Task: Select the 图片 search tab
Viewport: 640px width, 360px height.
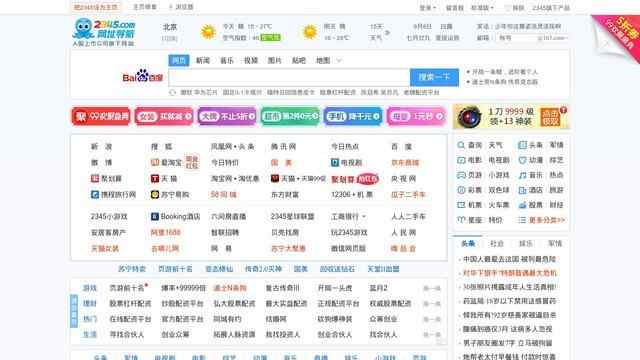Action: (275, 60)
